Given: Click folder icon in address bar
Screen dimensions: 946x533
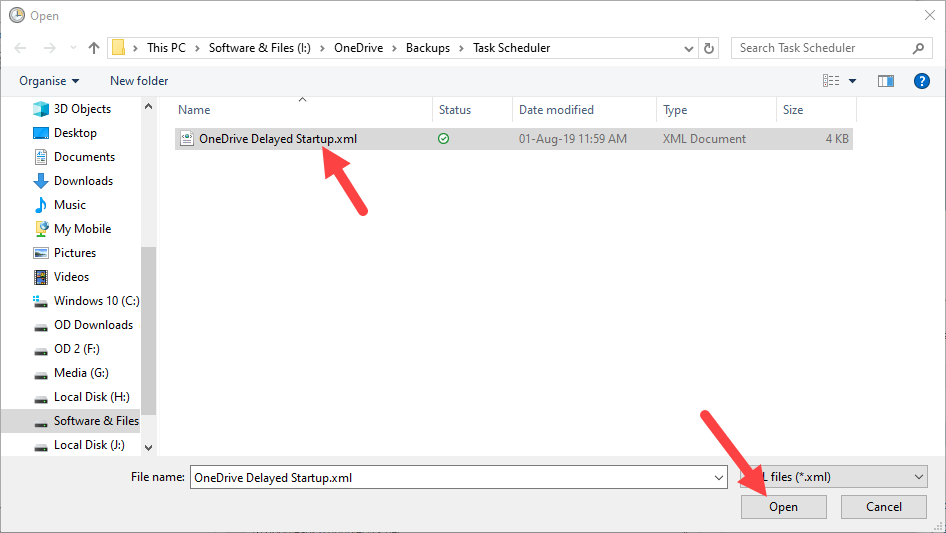Looking at the screenshot, I should (119, 48).
